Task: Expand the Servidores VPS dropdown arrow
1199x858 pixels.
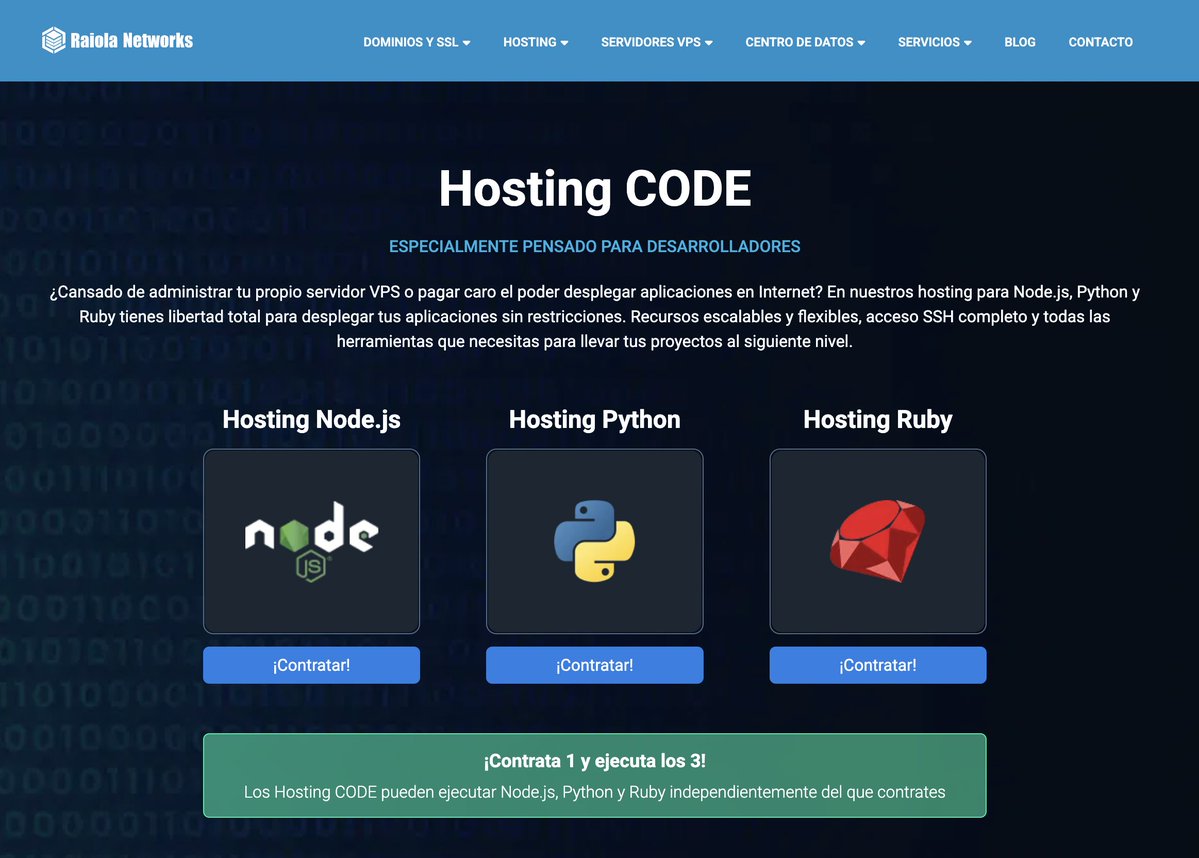Action: point(709,43)
